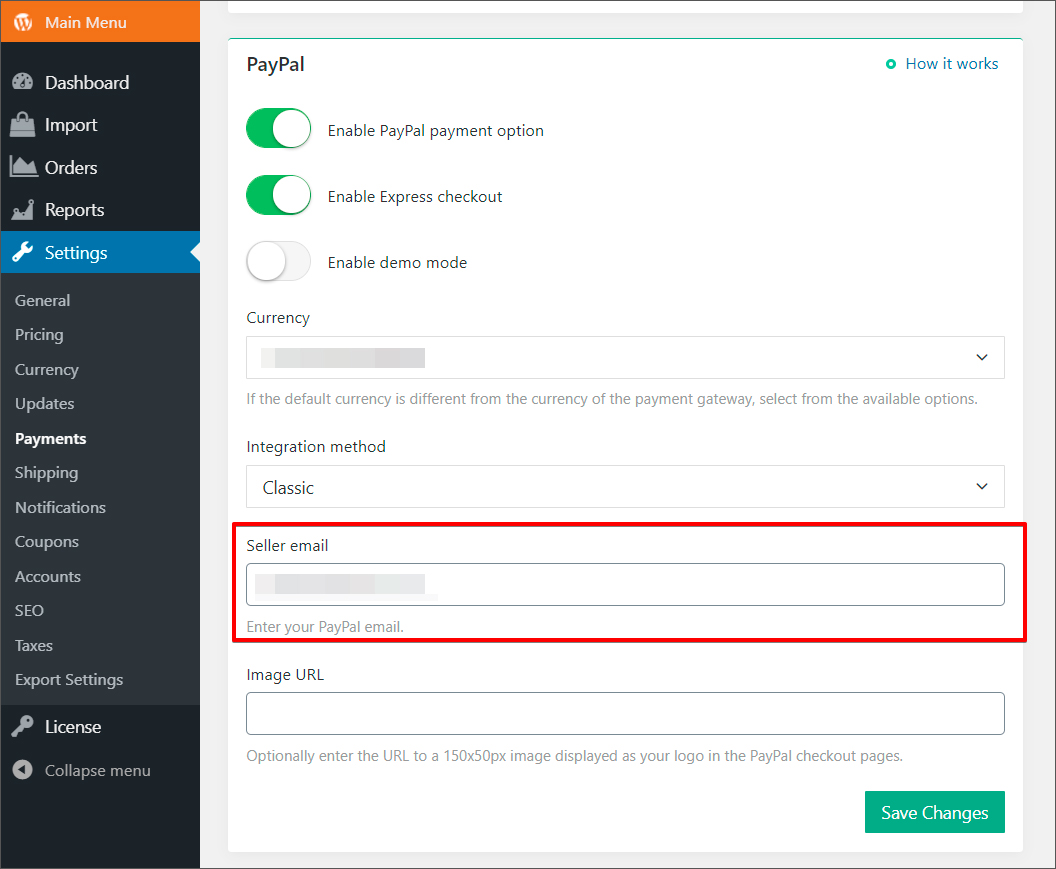Click the Dashboard gauge icon
The image size is (1056, 869).
[23, 82]
